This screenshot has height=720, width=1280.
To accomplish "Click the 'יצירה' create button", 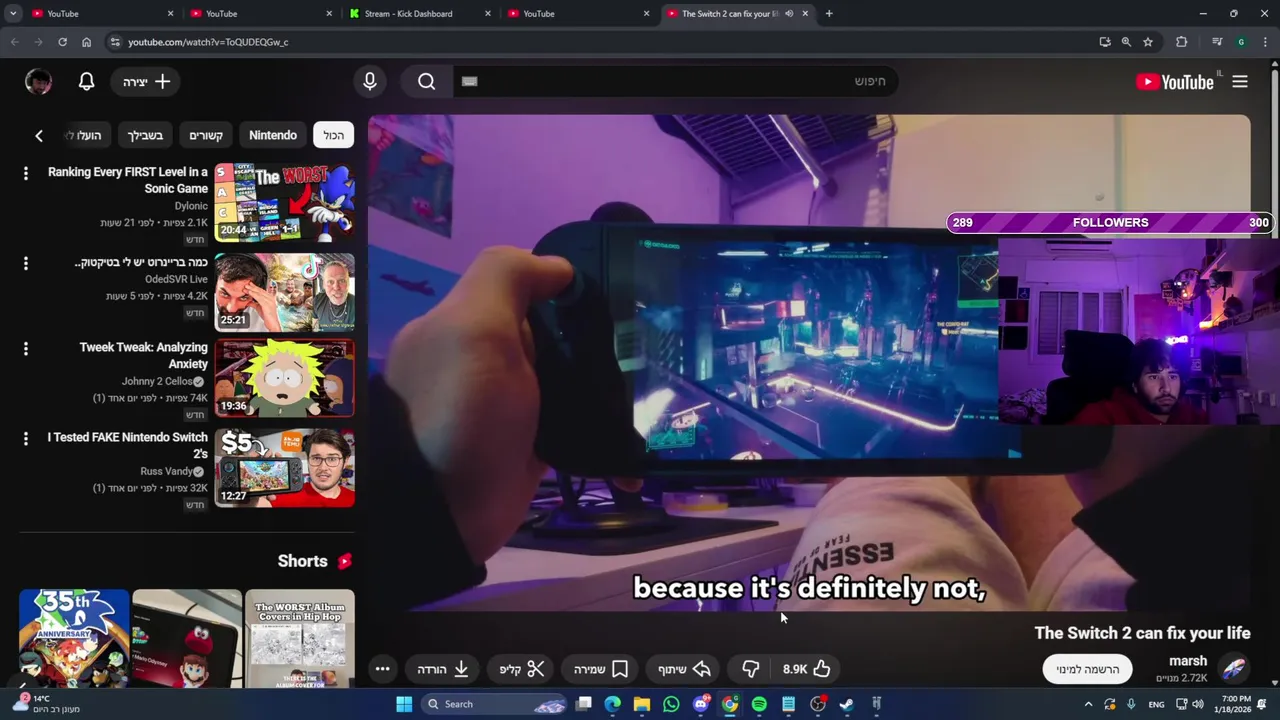I will 146,82.
